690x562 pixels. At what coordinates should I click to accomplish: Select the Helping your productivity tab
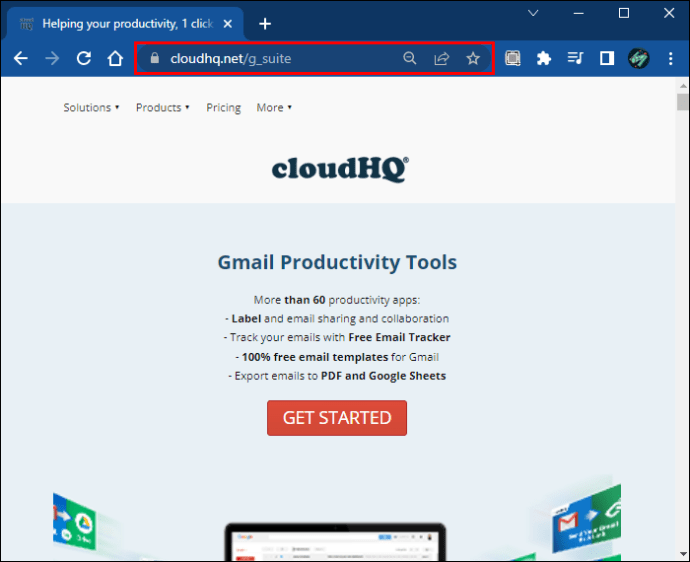[x=125, y=24]
